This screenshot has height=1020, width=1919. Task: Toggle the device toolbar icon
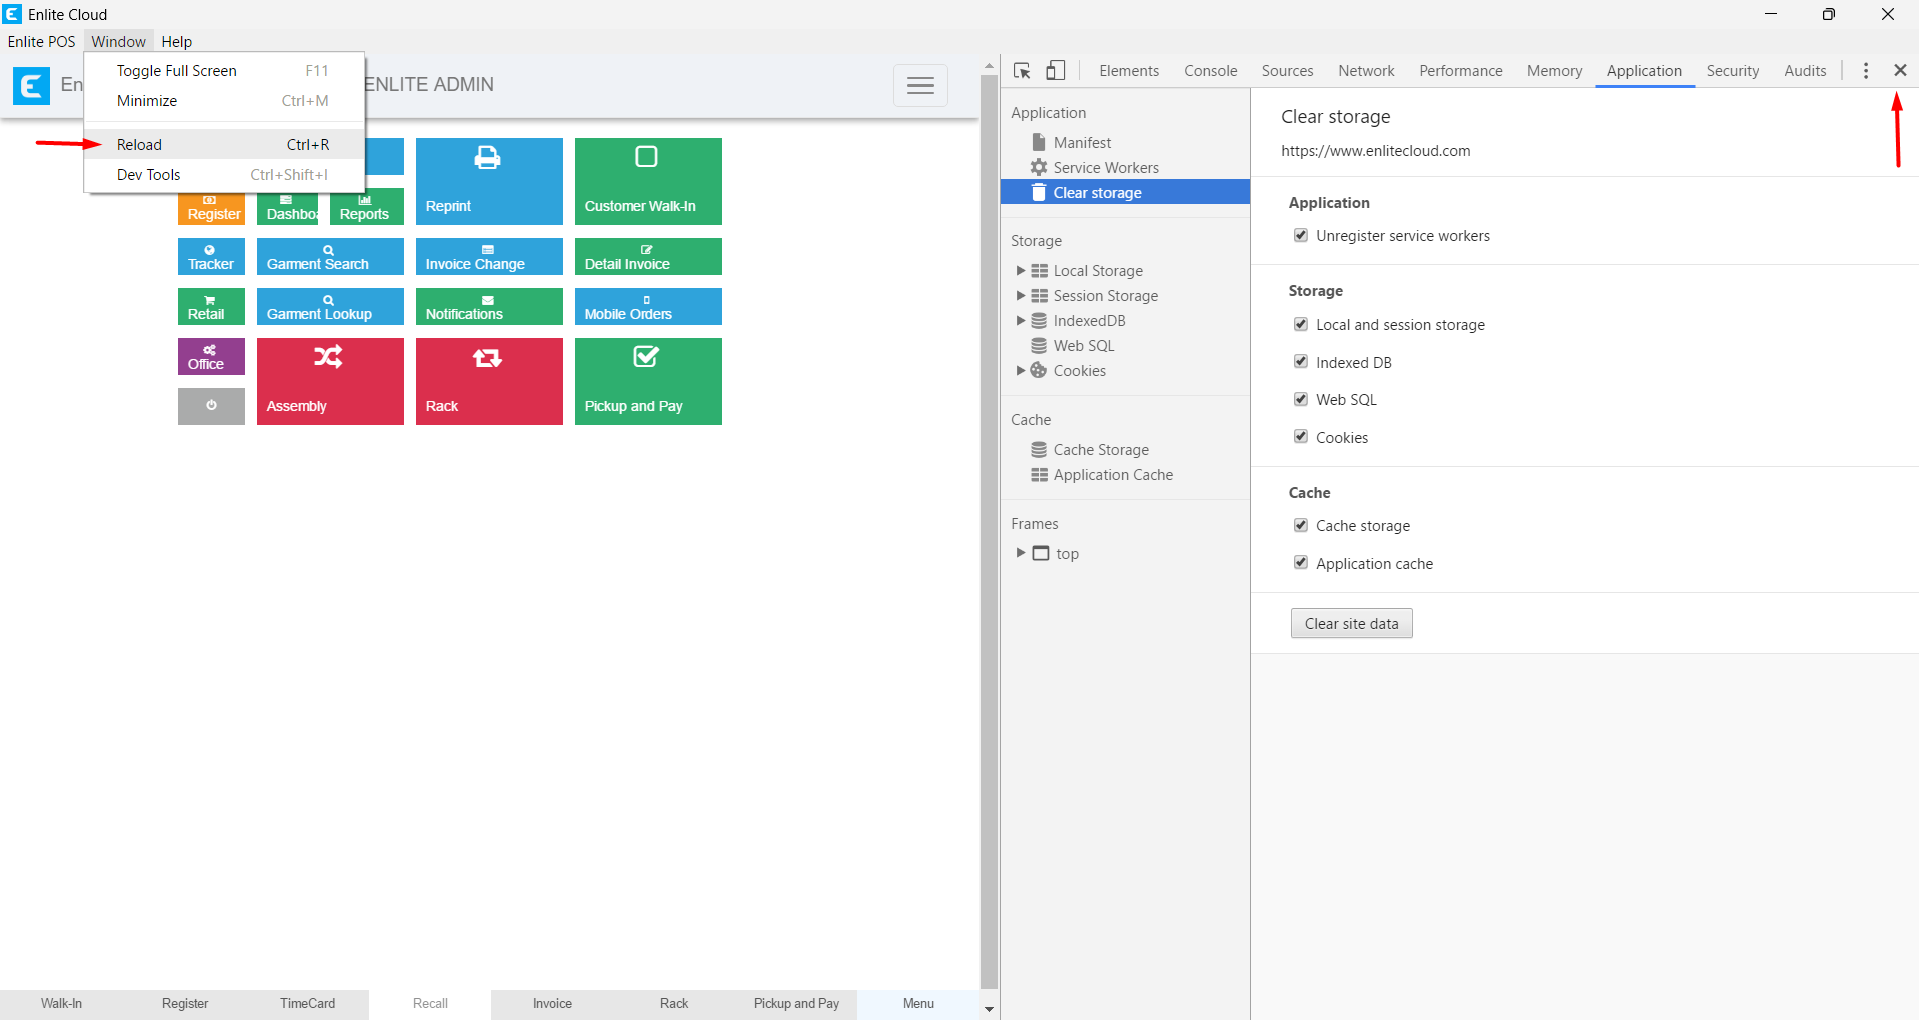coord(1056,71)
